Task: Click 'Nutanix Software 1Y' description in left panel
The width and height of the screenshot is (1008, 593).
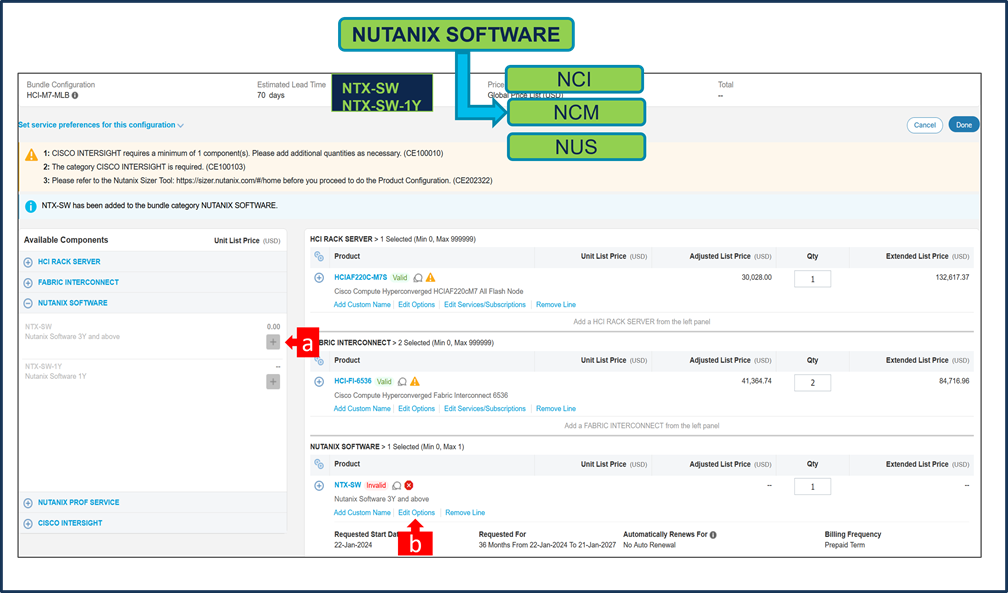Action: [x=55, y=376]
